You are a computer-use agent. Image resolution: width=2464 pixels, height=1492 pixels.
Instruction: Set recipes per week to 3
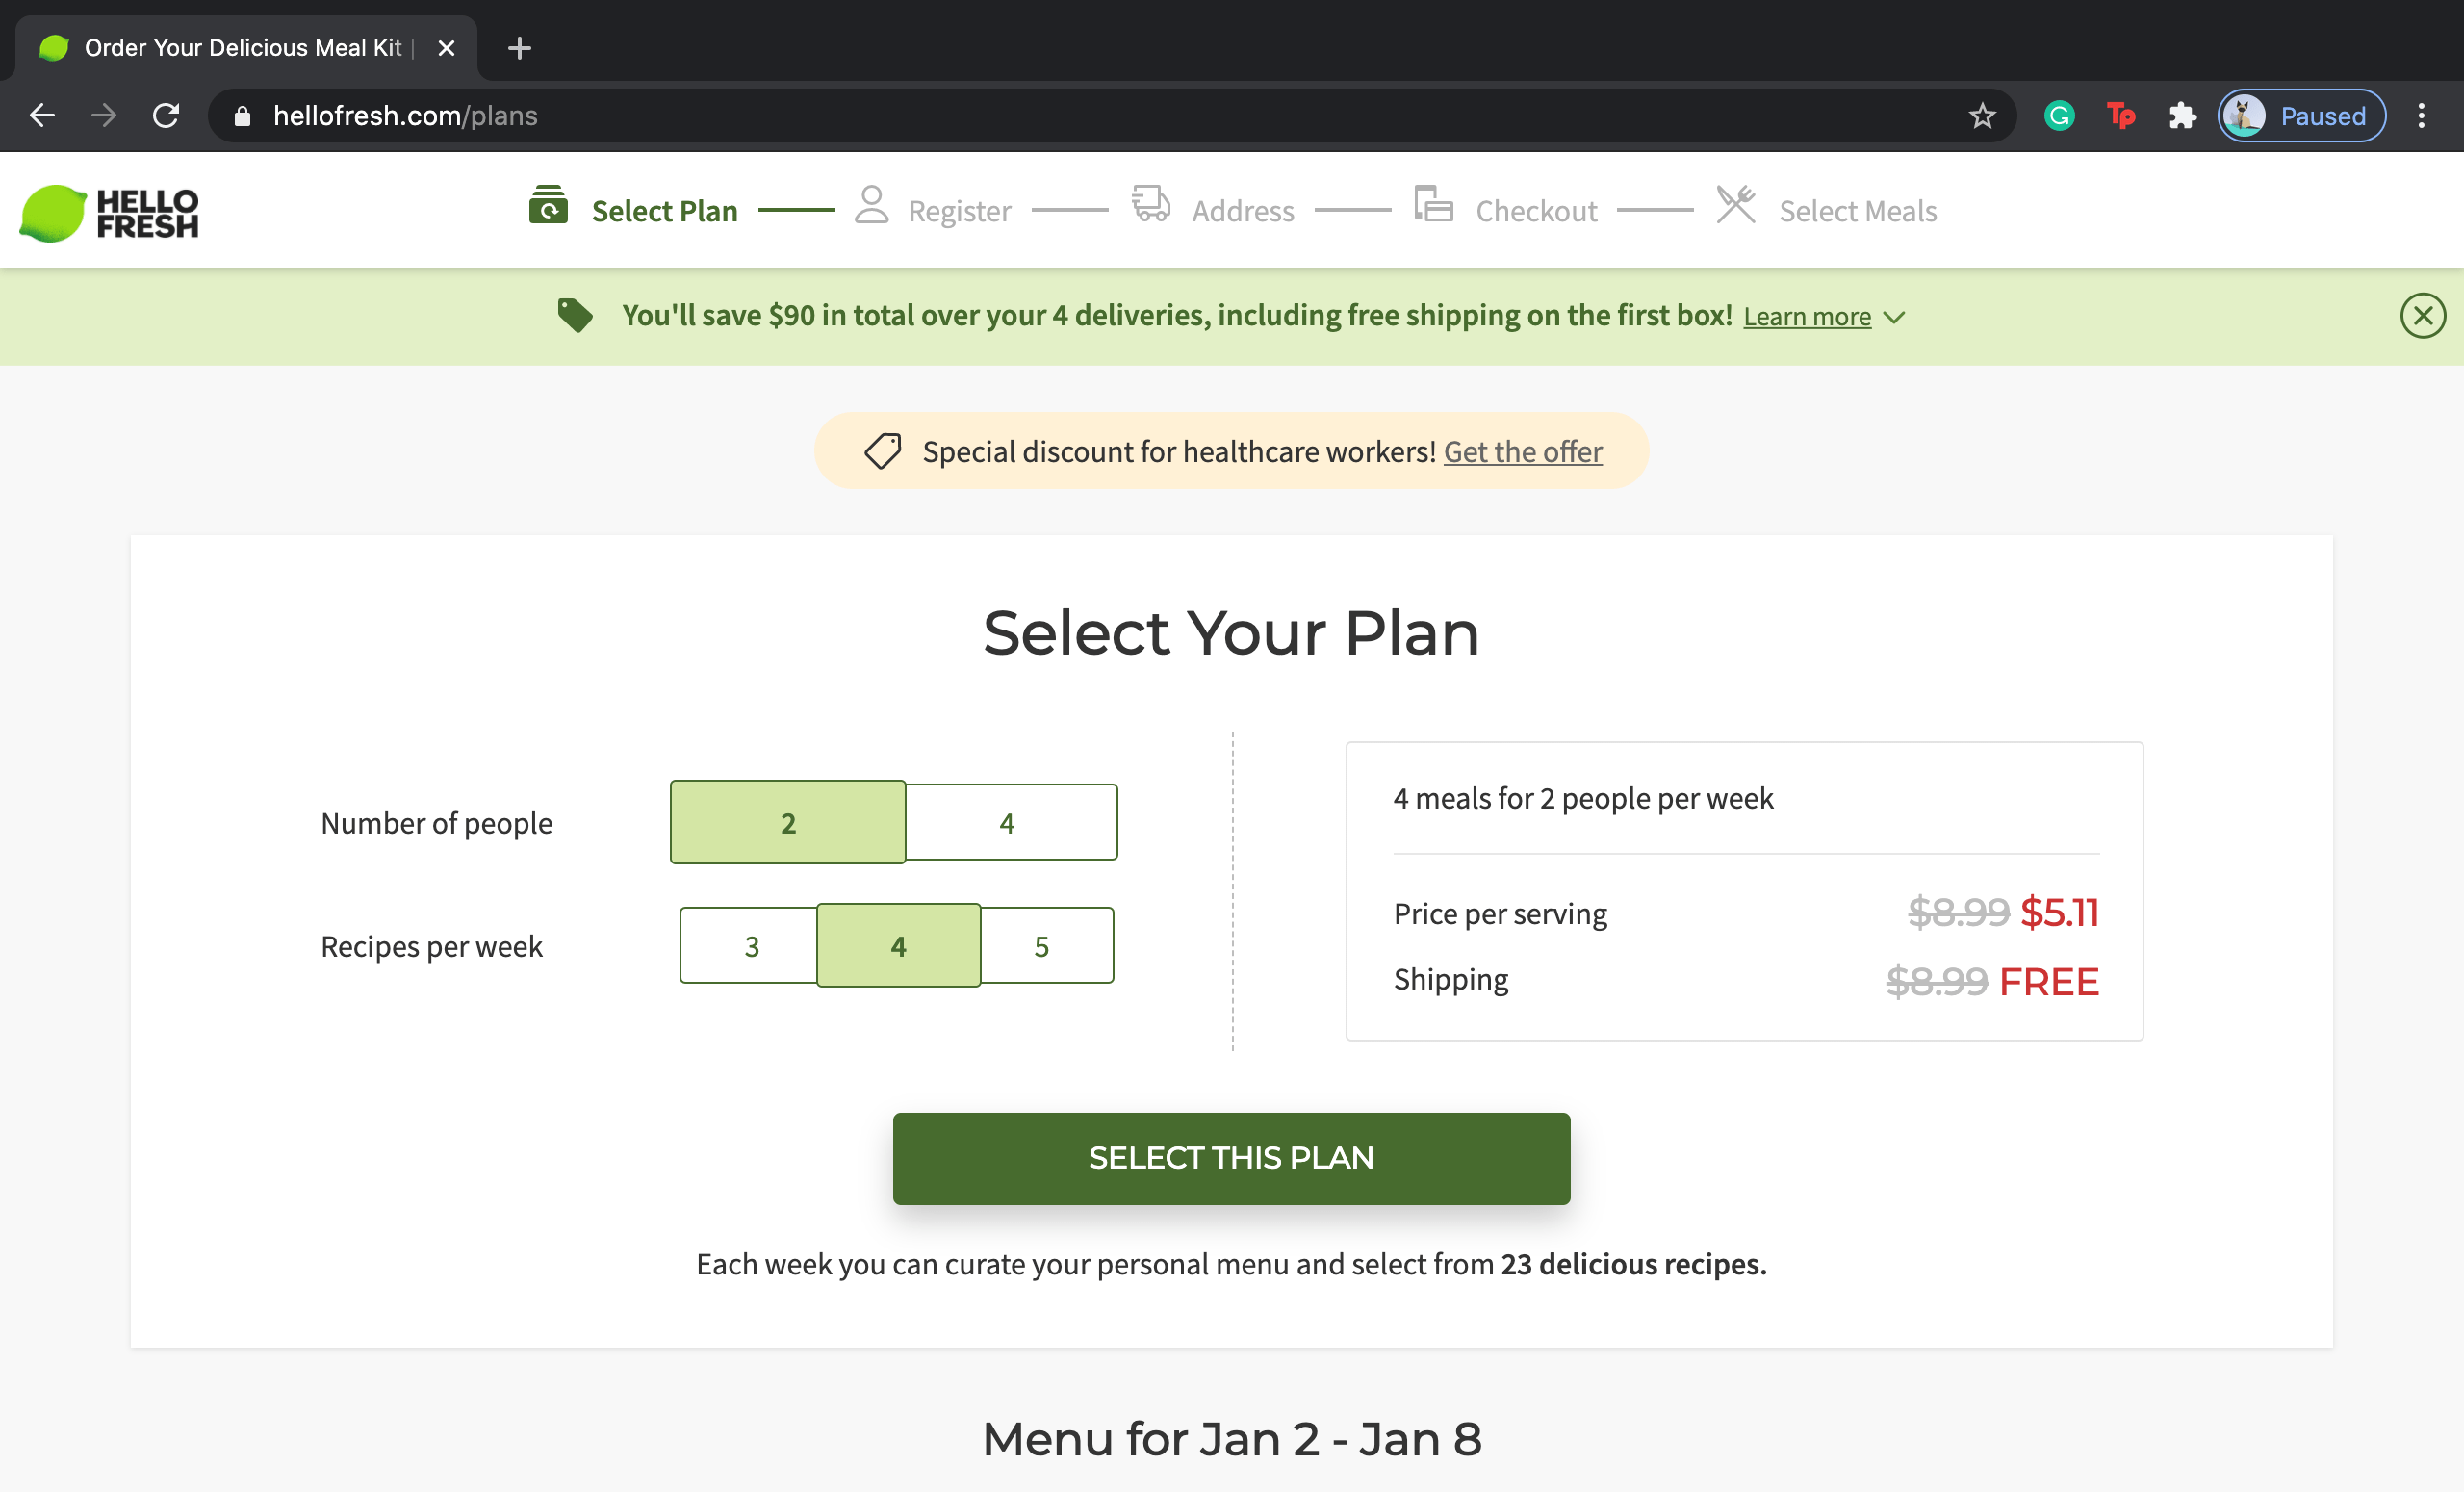(x=751, y=946)
